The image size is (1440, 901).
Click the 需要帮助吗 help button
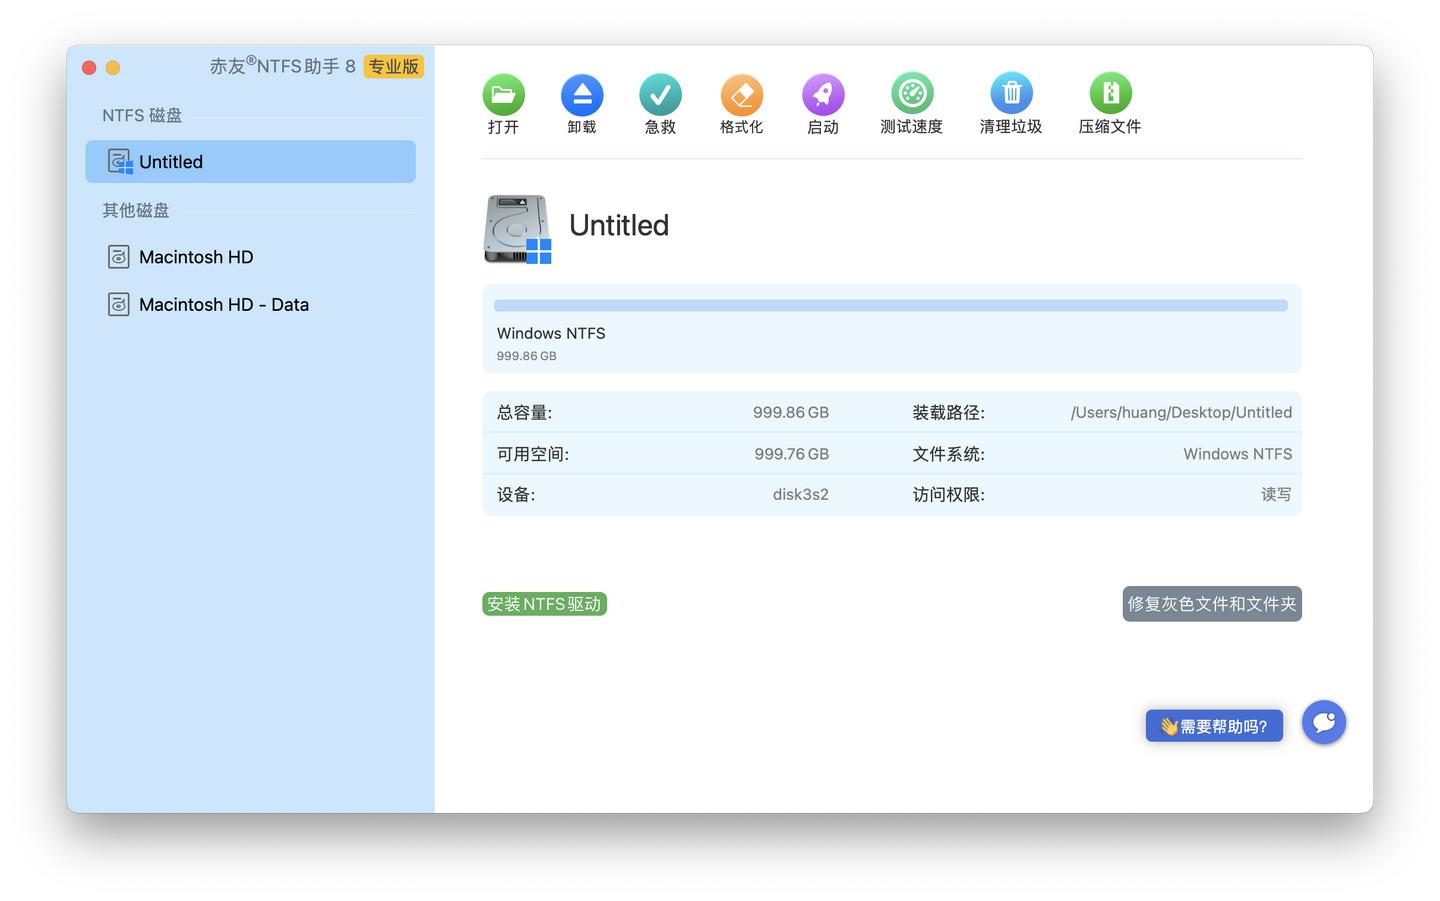point(1214,725)
